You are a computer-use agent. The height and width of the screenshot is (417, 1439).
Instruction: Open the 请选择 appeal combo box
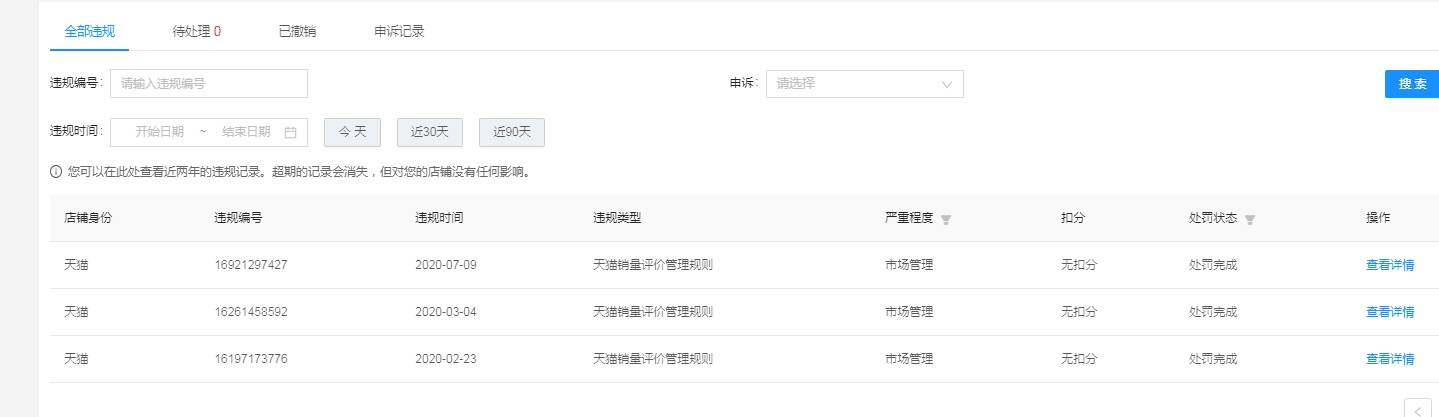pos(865,84)
